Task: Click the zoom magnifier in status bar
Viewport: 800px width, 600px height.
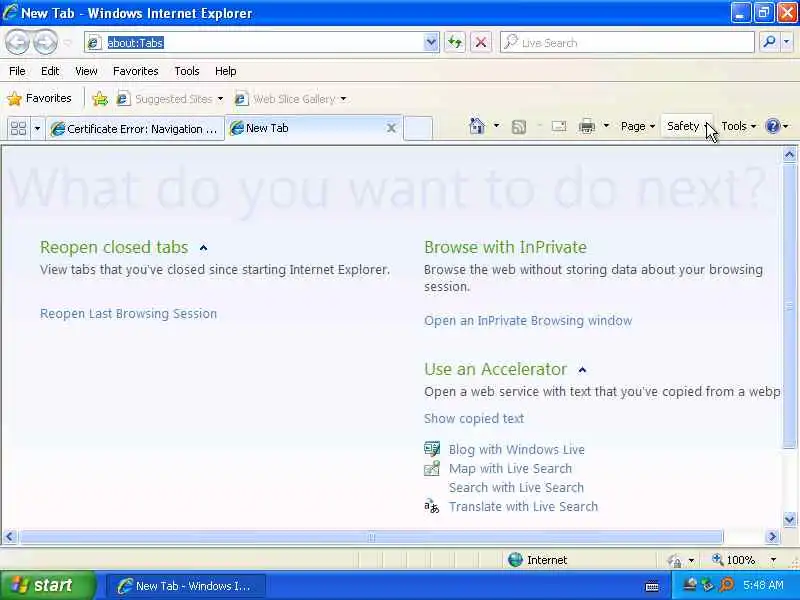Action: click(x=718, y=560)
